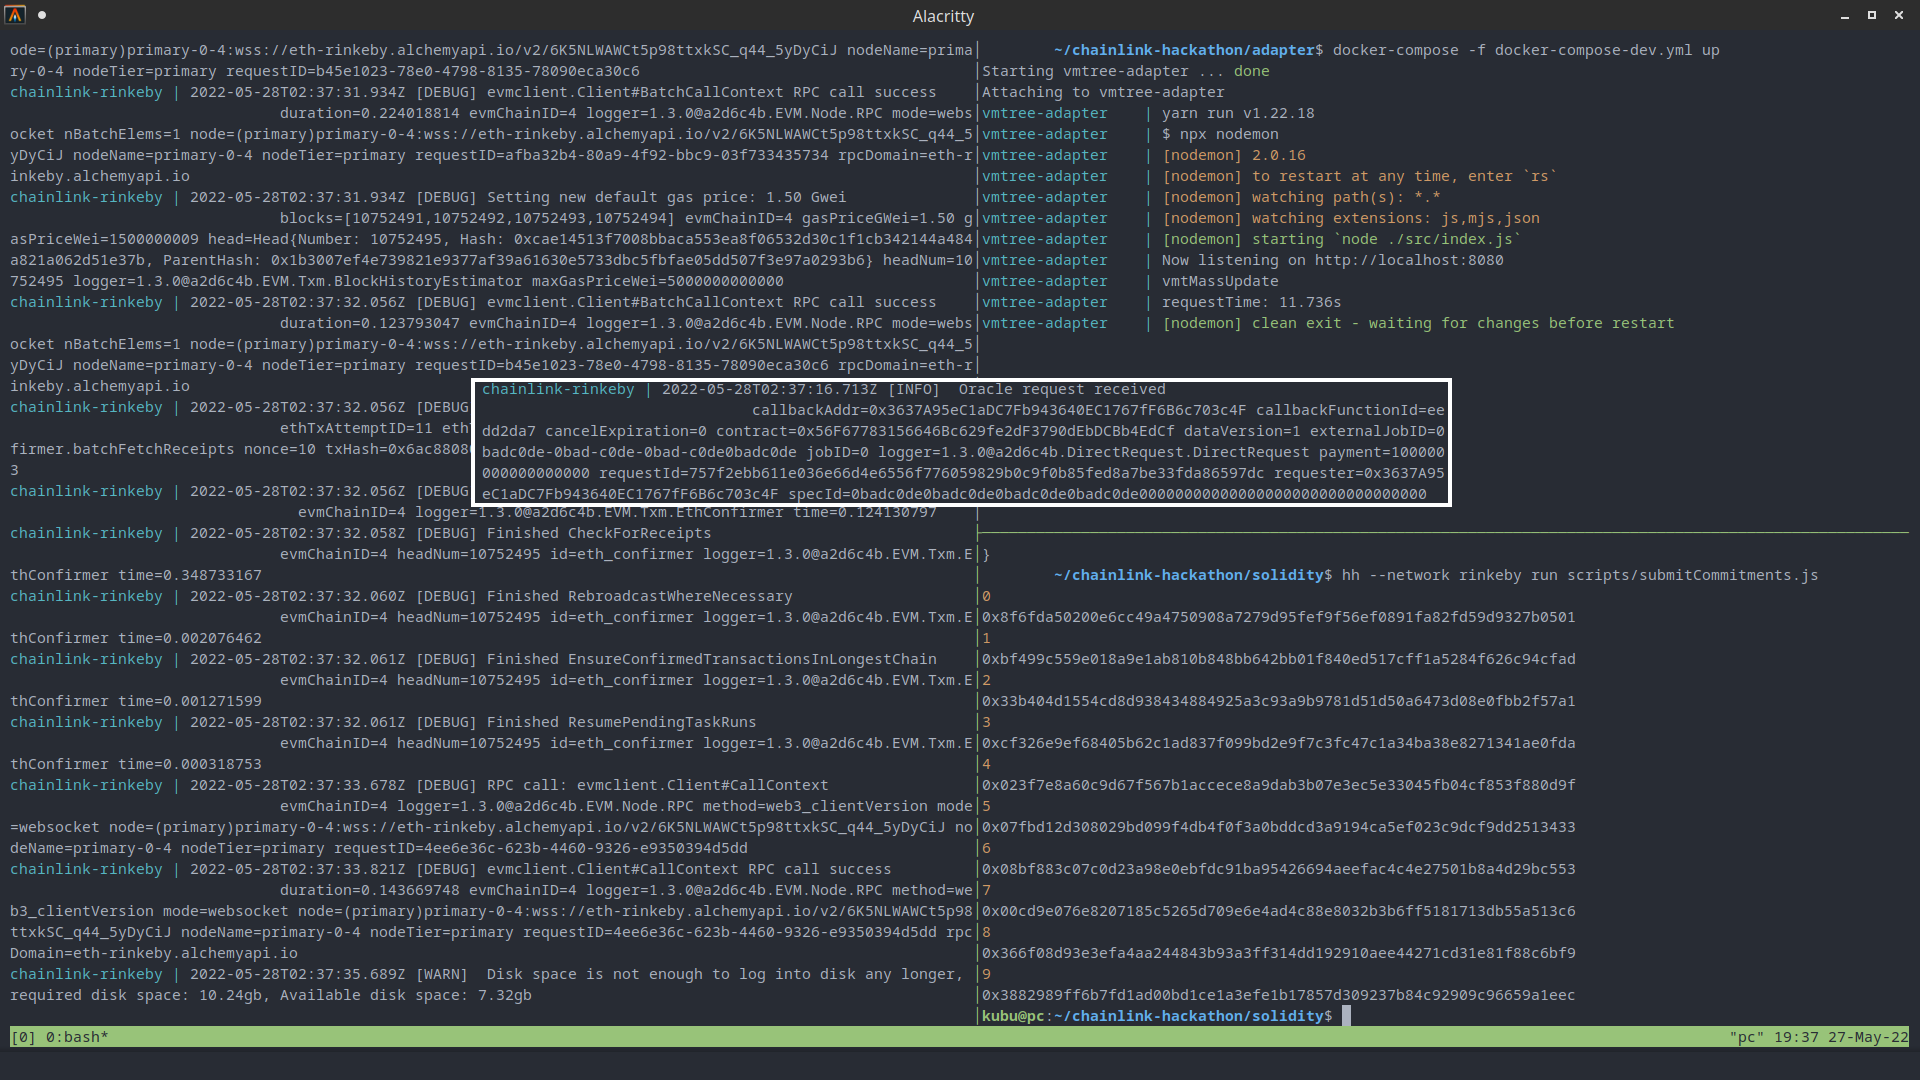Click the Alacritty window title text
This screenshot has height=1080, width=1920.
(942, 16)
